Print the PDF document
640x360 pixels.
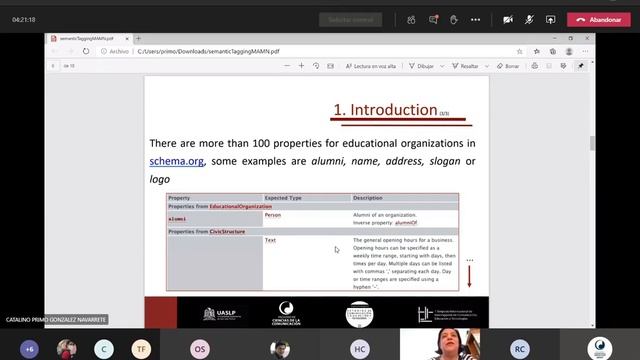(534, 66)
